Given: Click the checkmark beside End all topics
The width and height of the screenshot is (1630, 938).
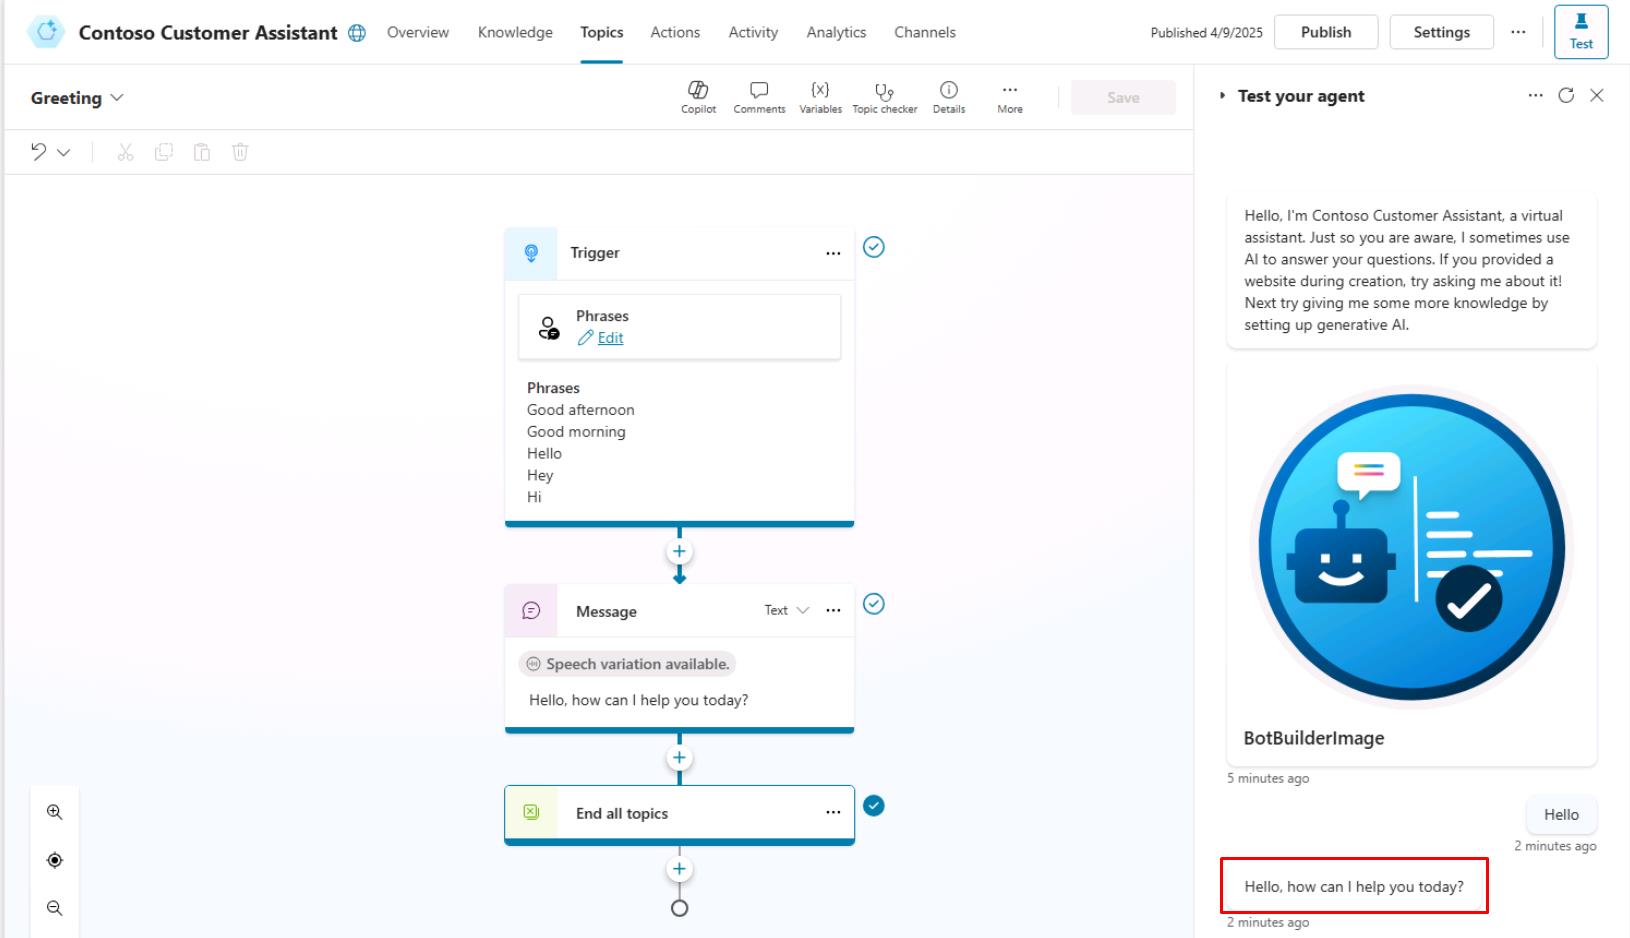Looking at the screenshot, I should coord(874,806).
